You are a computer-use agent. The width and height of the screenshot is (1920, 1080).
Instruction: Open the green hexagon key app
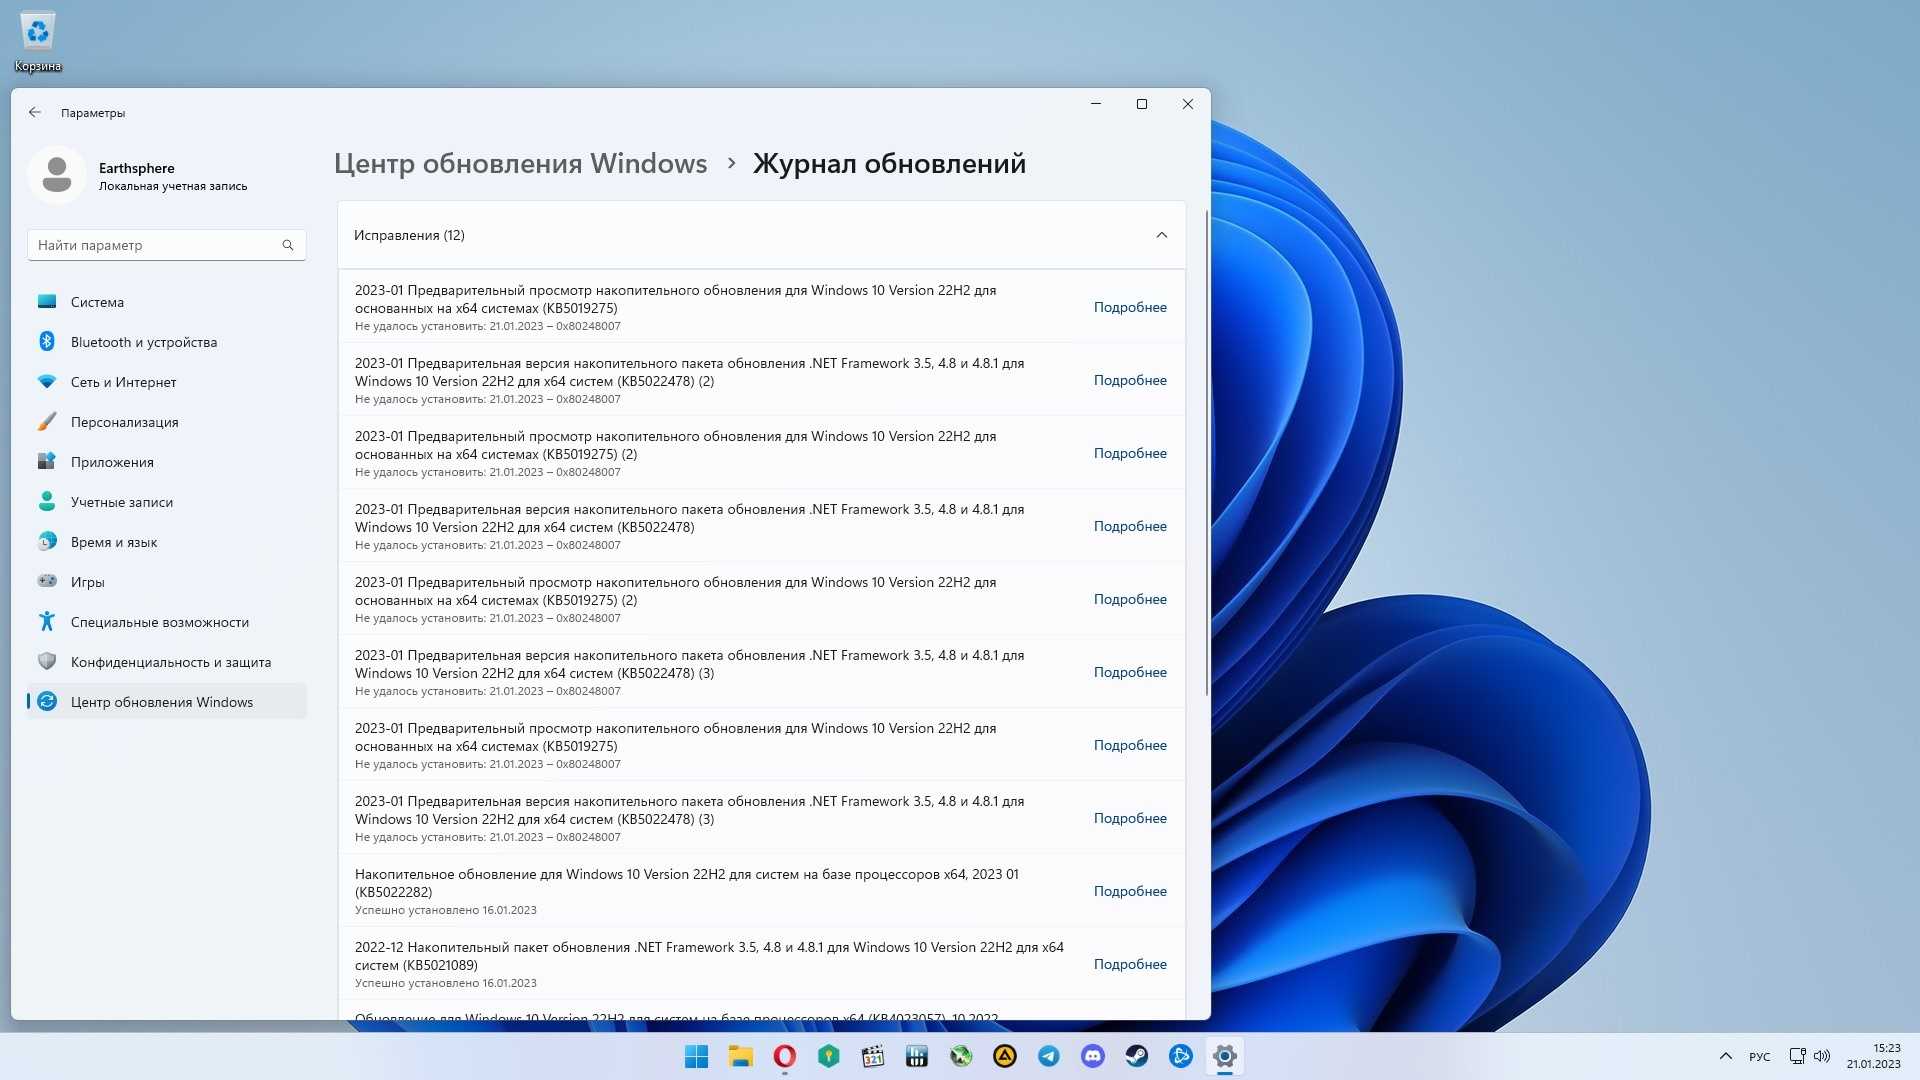coord(828,1056)
